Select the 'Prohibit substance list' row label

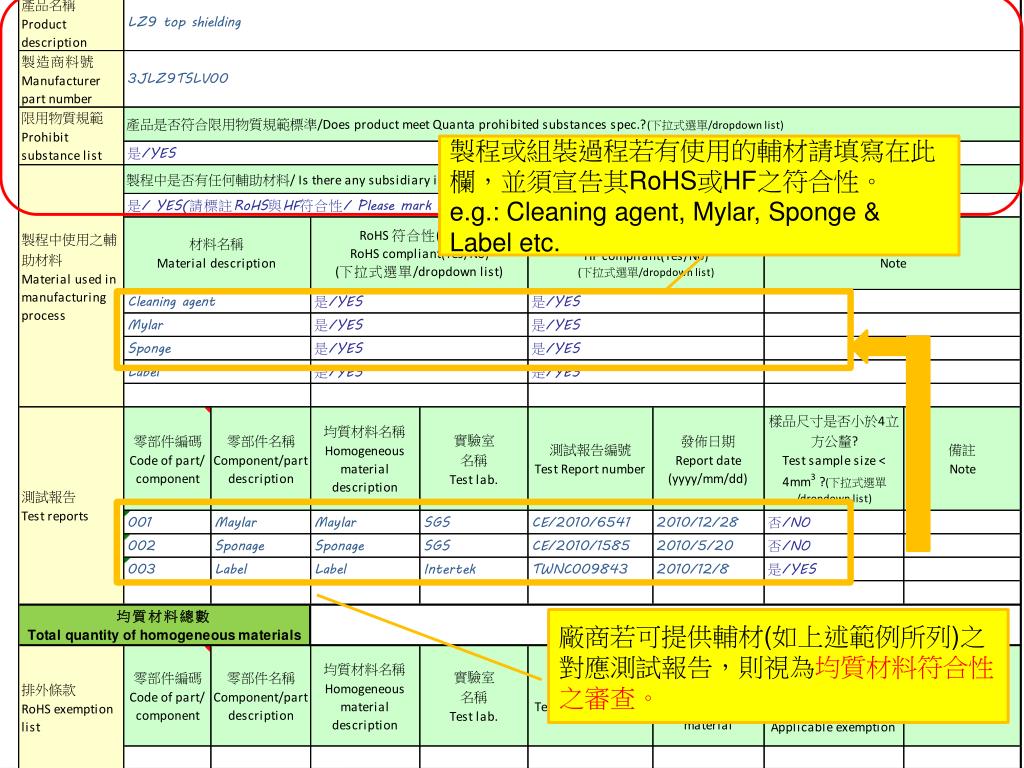click(x=71, y=136)
